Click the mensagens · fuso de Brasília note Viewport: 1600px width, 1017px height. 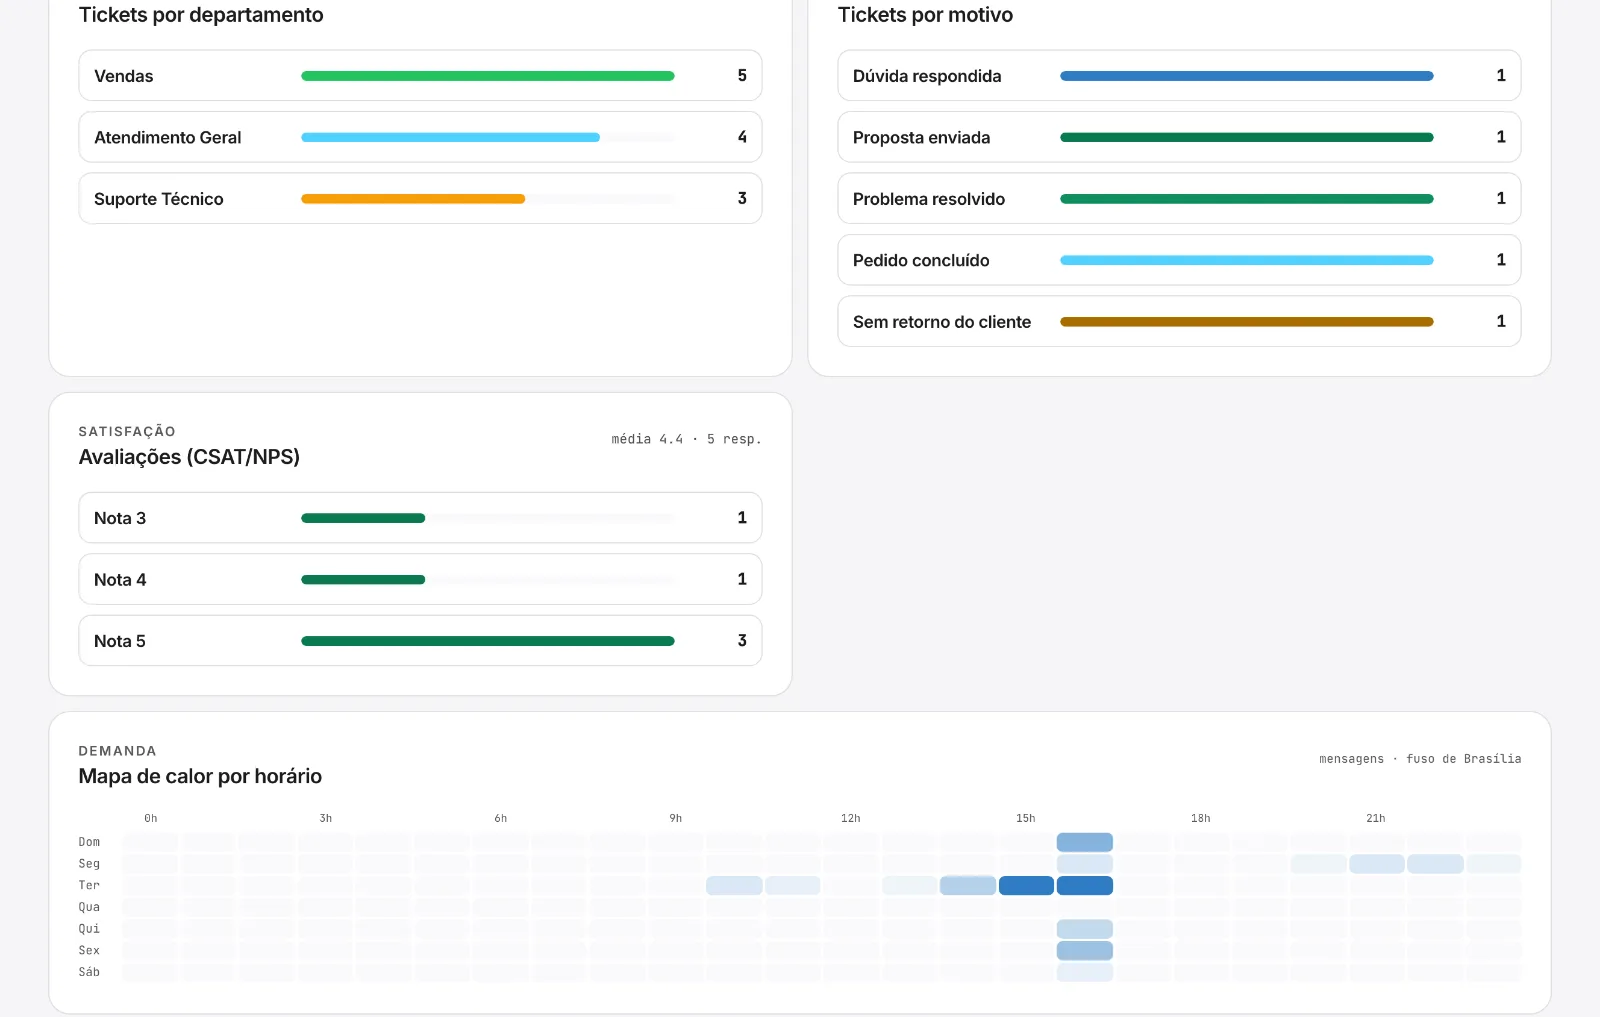tap(1420, 759)
